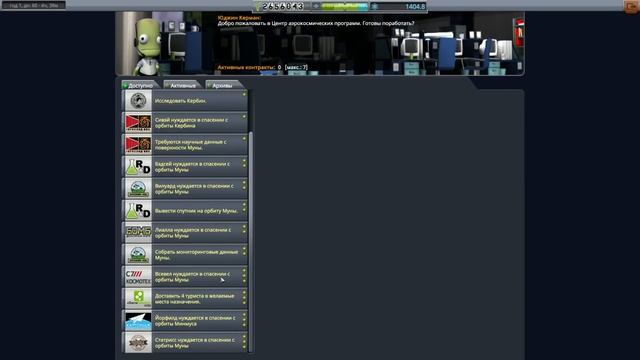Open the Лиалла rescue contract via its logo
Image resolution: width=640 pixels, height=360 pixels.
coord(138,233)
